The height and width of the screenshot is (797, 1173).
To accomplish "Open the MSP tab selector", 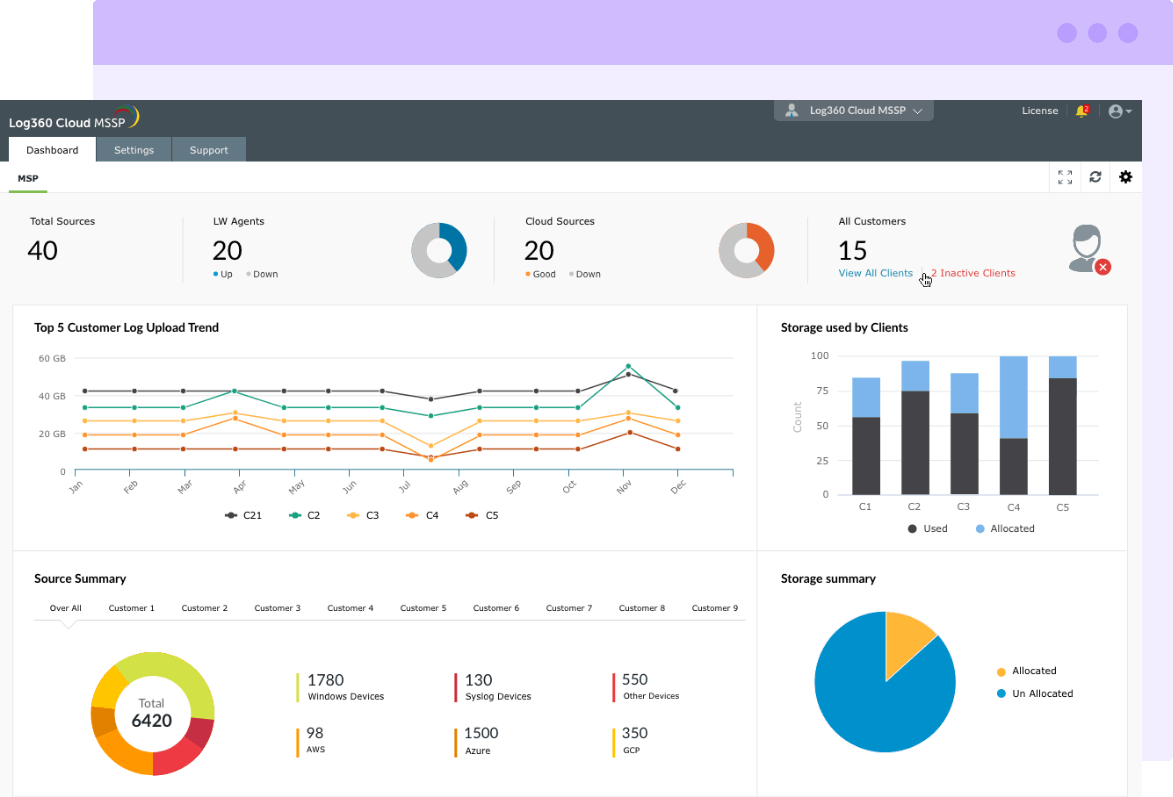I will tap(27, 177).
